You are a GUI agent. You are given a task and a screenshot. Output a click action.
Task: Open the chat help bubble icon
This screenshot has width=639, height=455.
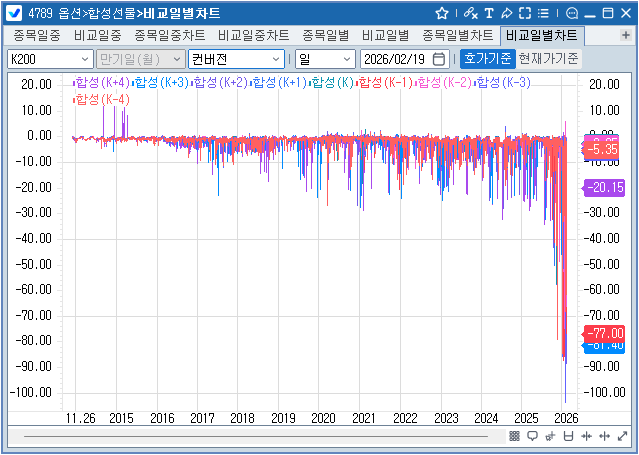pos(572,13)
